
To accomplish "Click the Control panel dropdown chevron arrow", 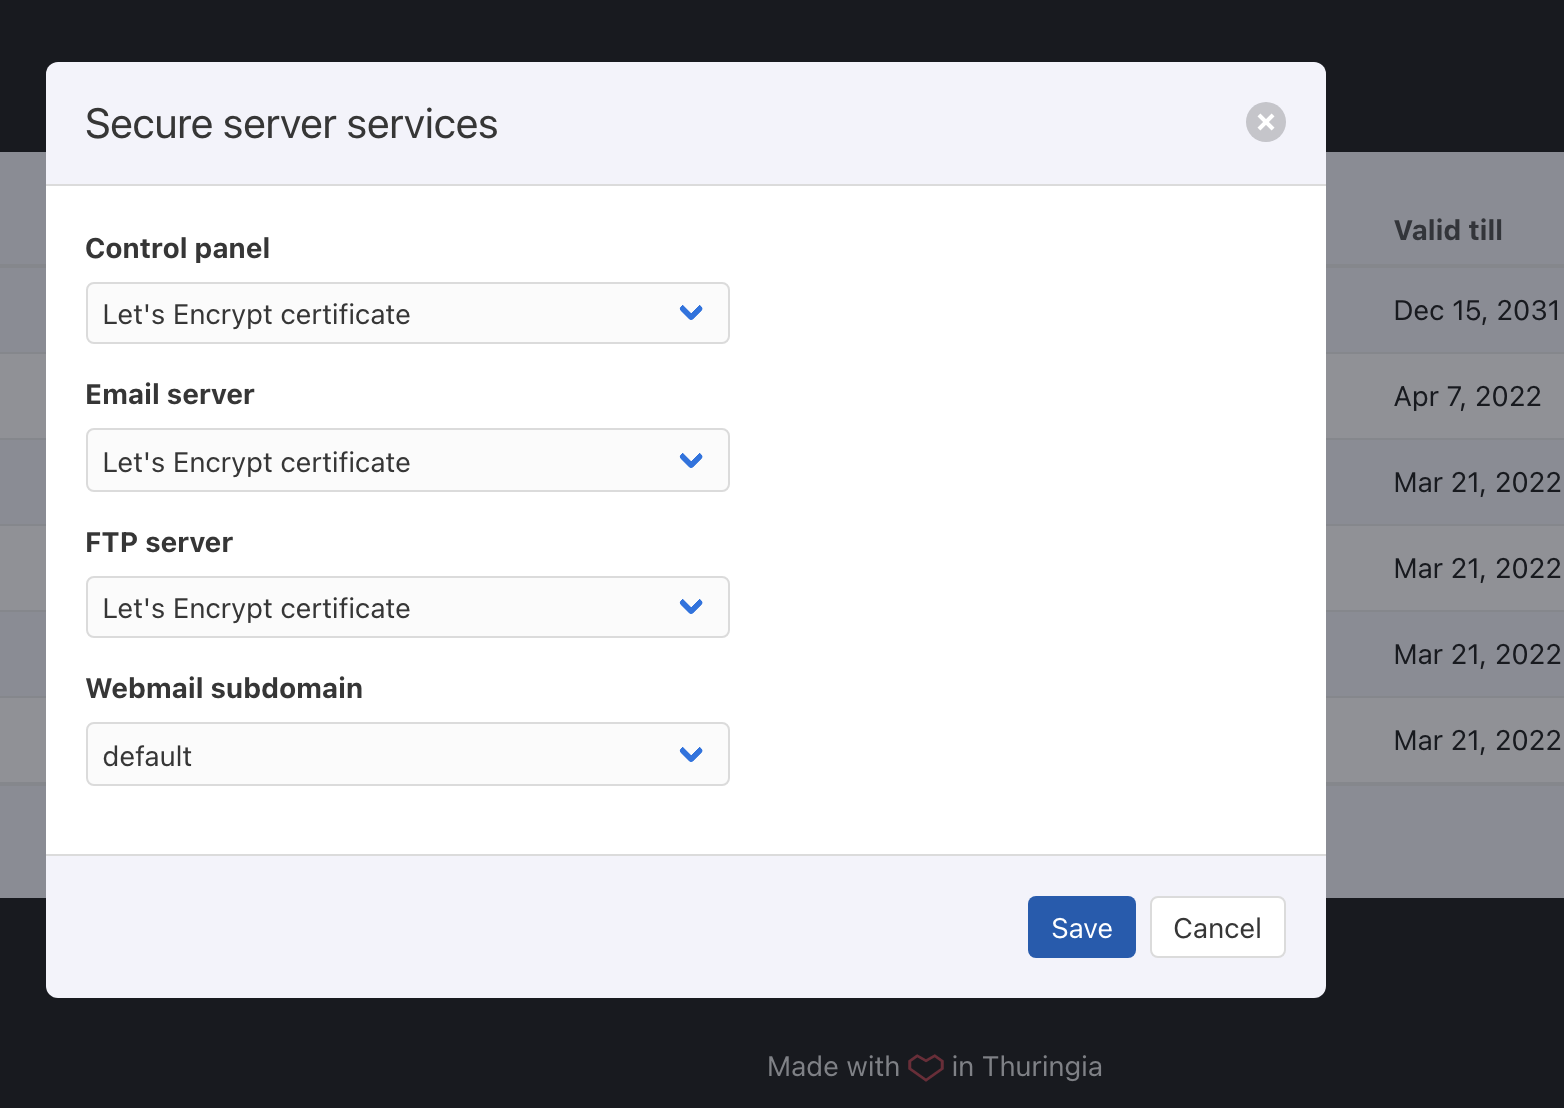I will click(691, 313).
